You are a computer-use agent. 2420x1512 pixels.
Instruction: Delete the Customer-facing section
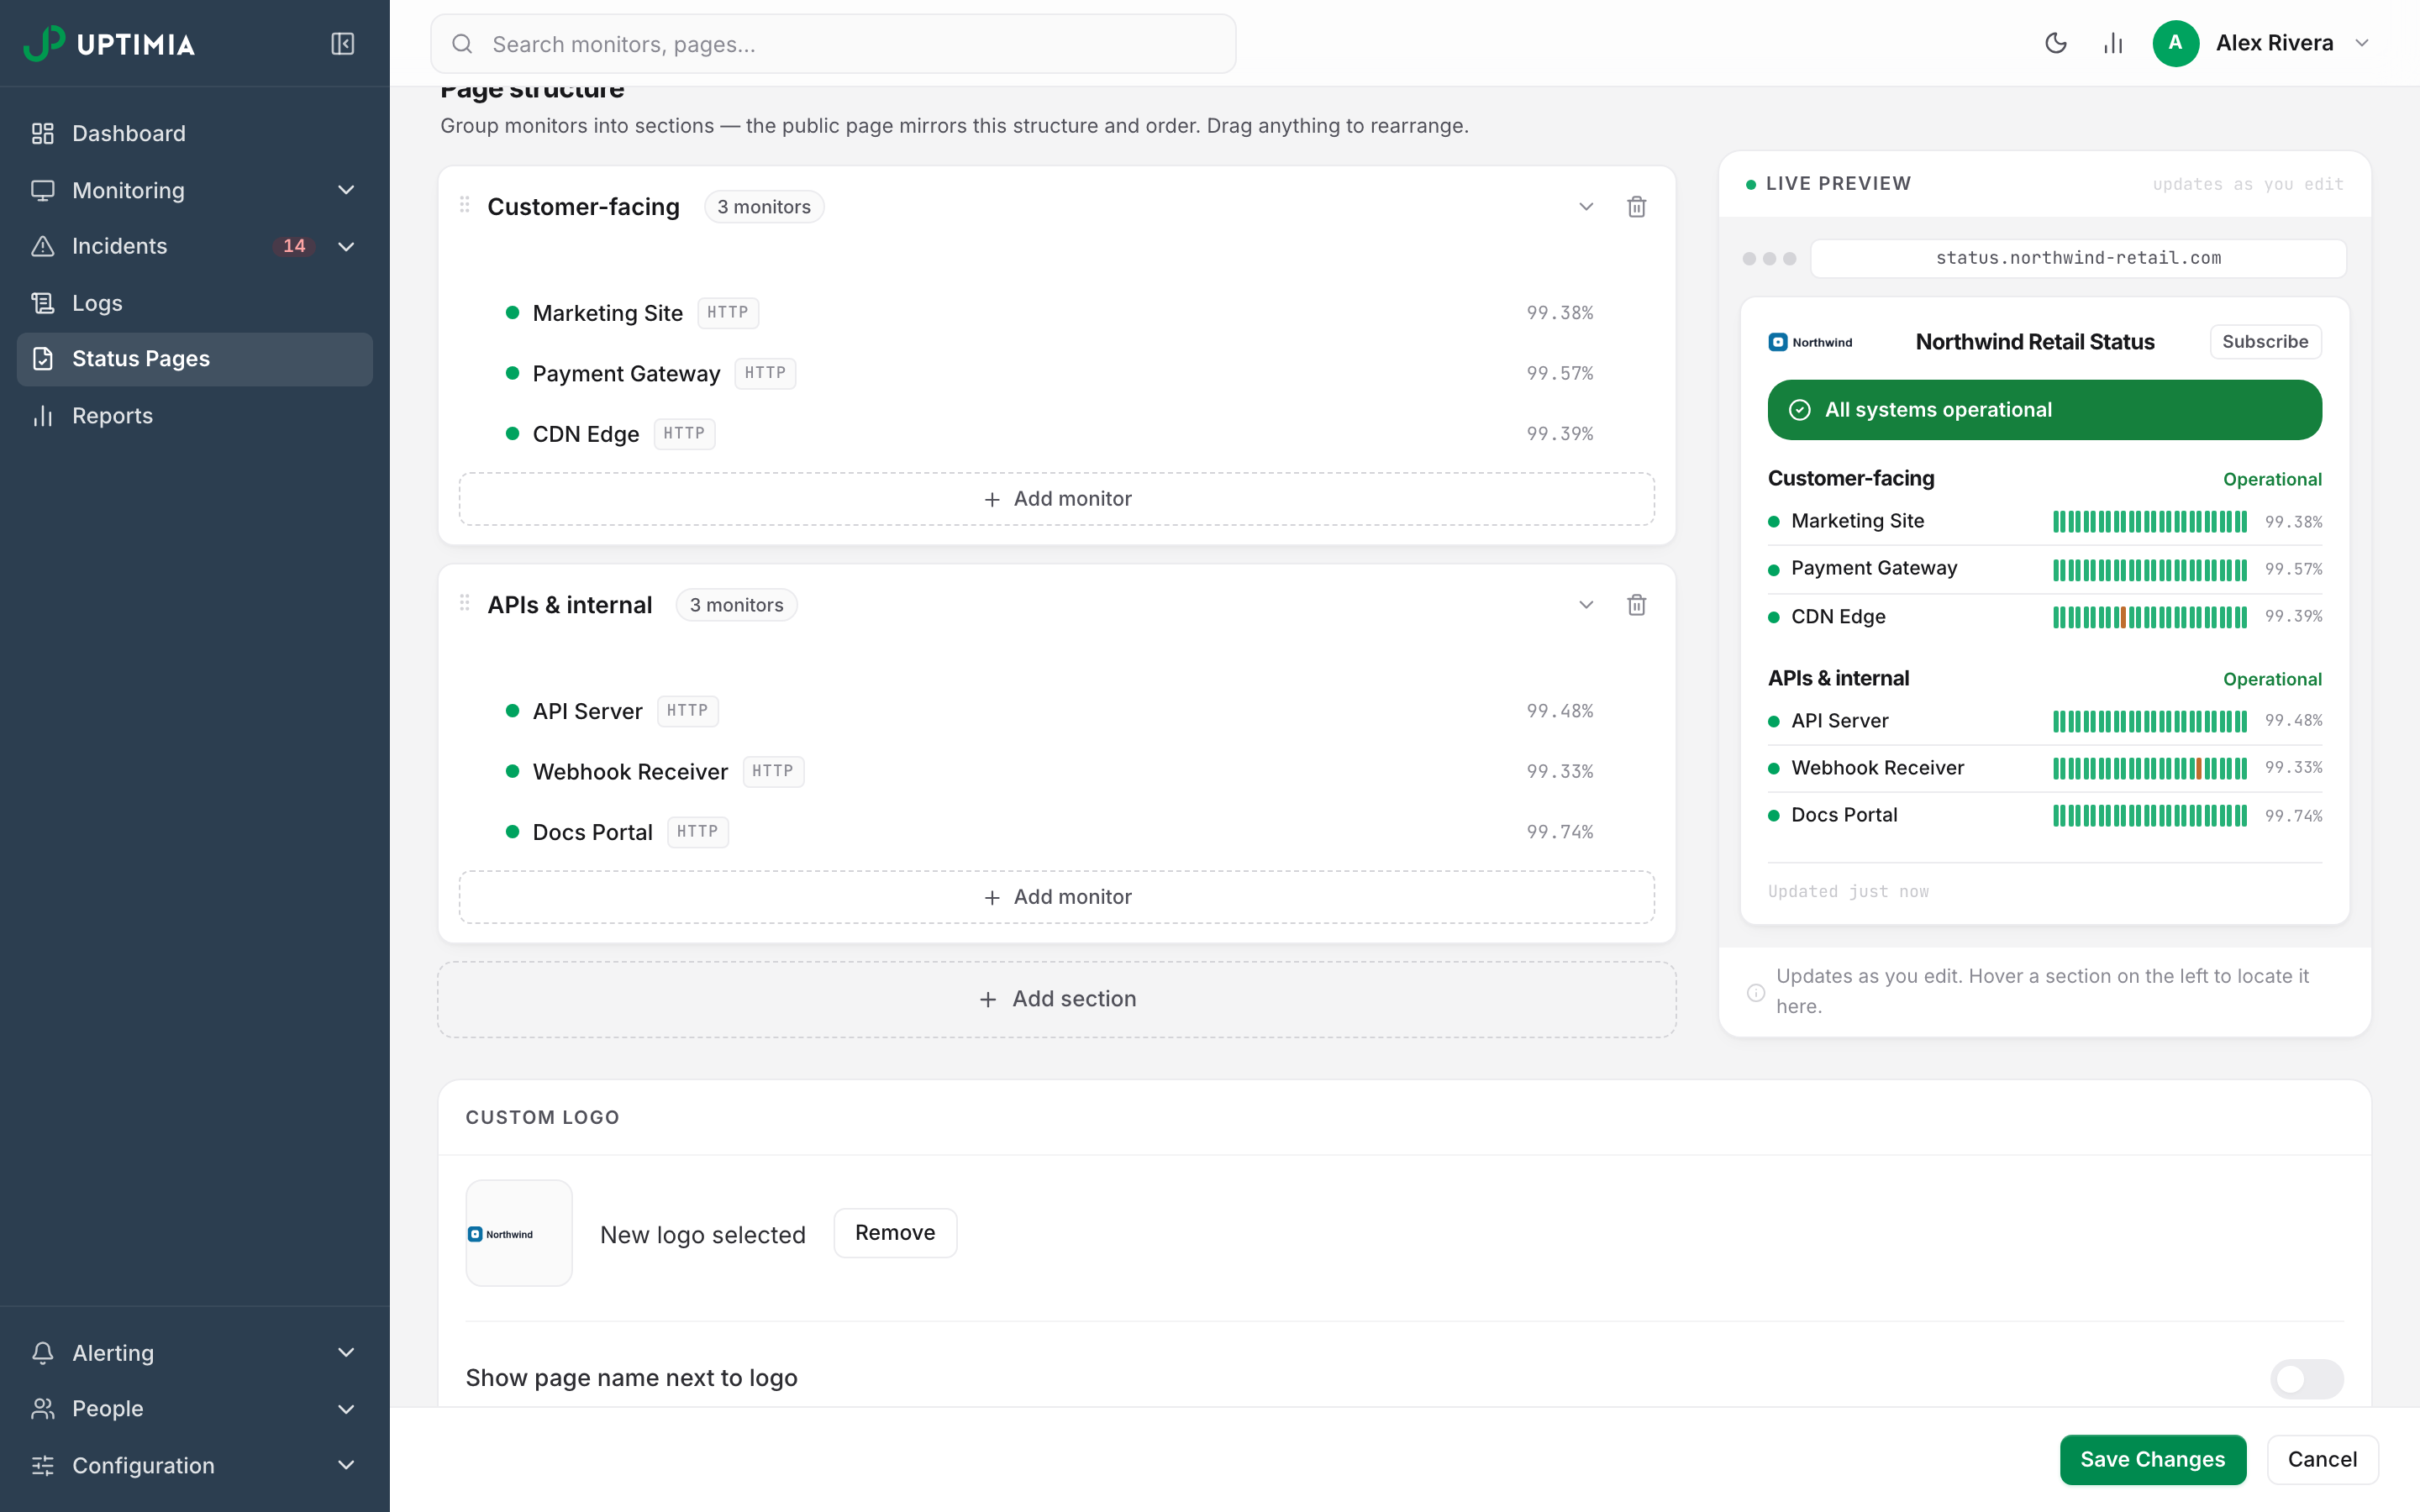point(1637,207)
